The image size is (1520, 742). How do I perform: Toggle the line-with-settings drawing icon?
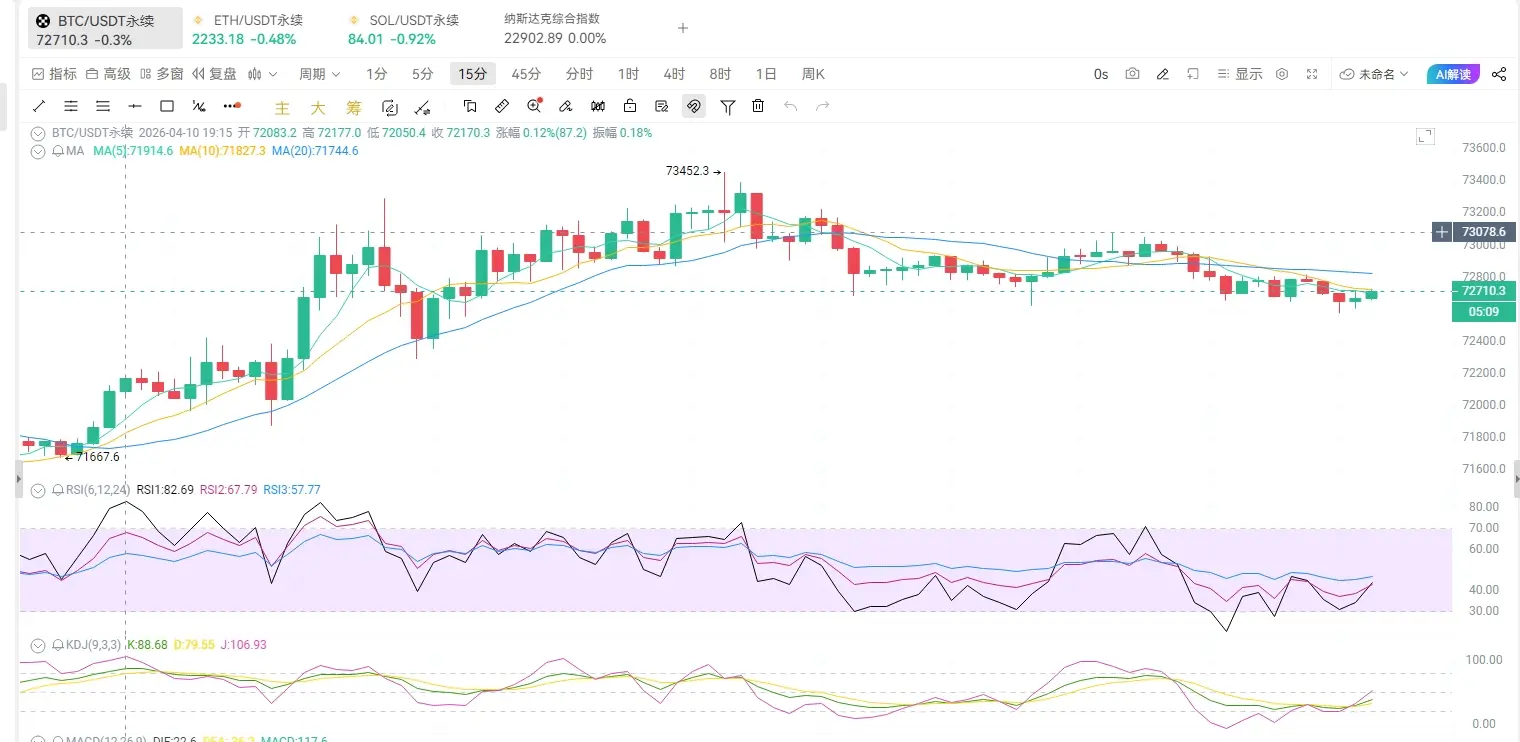coord(422,106)
